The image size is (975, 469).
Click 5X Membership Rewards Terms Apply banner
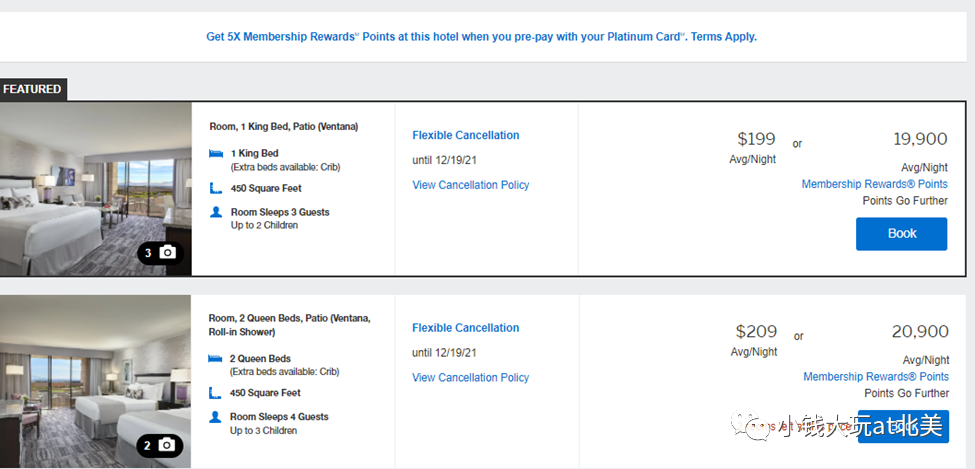pyautogui.click(x=481, y=37)
